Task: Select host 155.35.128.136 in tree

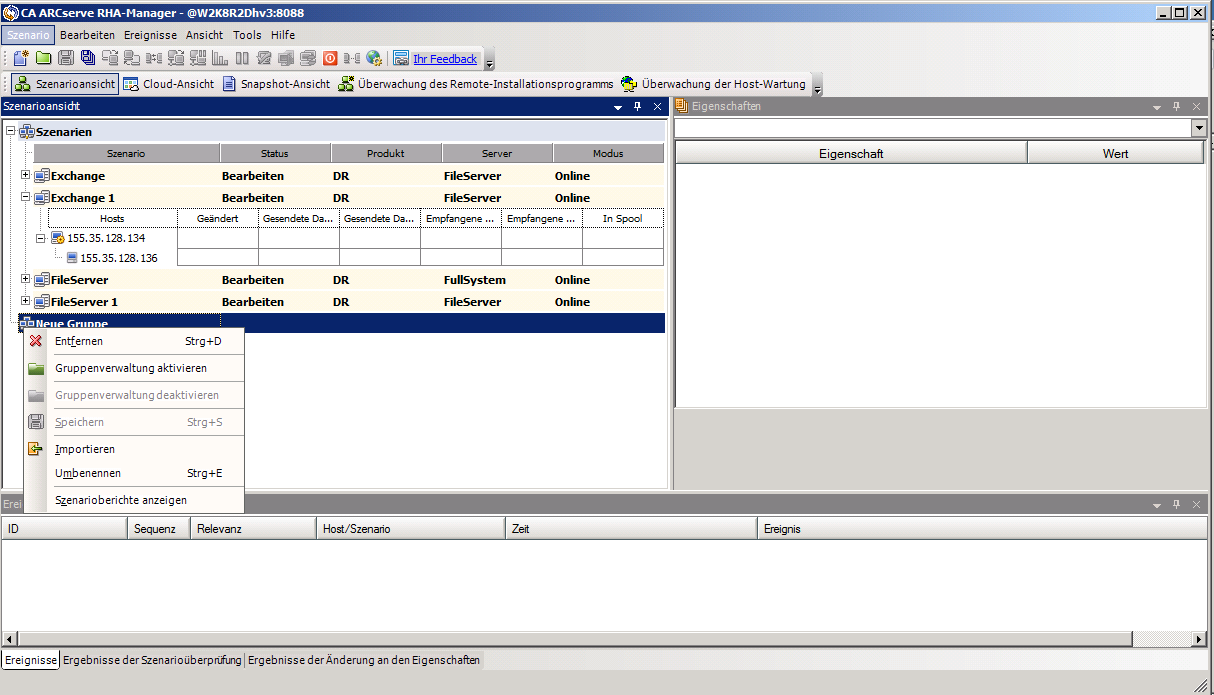Action: pyautogui.click(x=118, y=258)
